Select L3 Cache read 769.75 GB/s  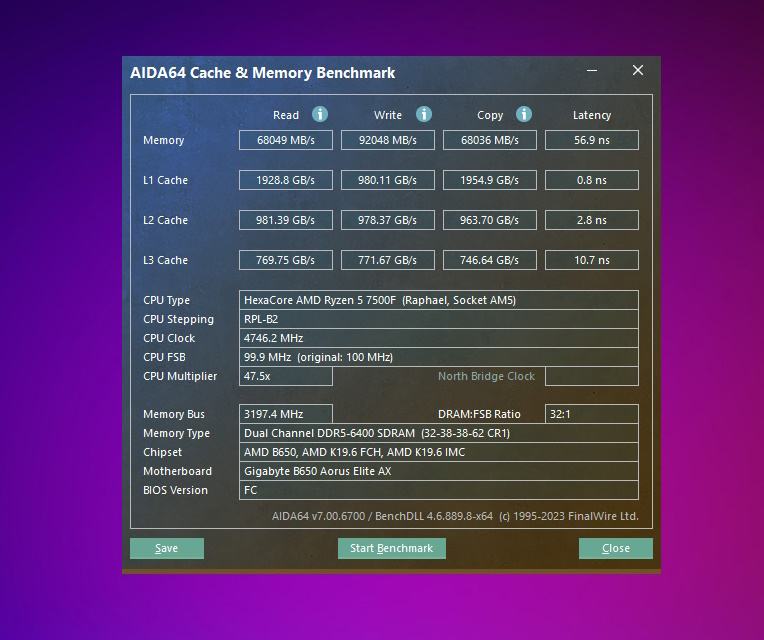(x=286, y=260)
